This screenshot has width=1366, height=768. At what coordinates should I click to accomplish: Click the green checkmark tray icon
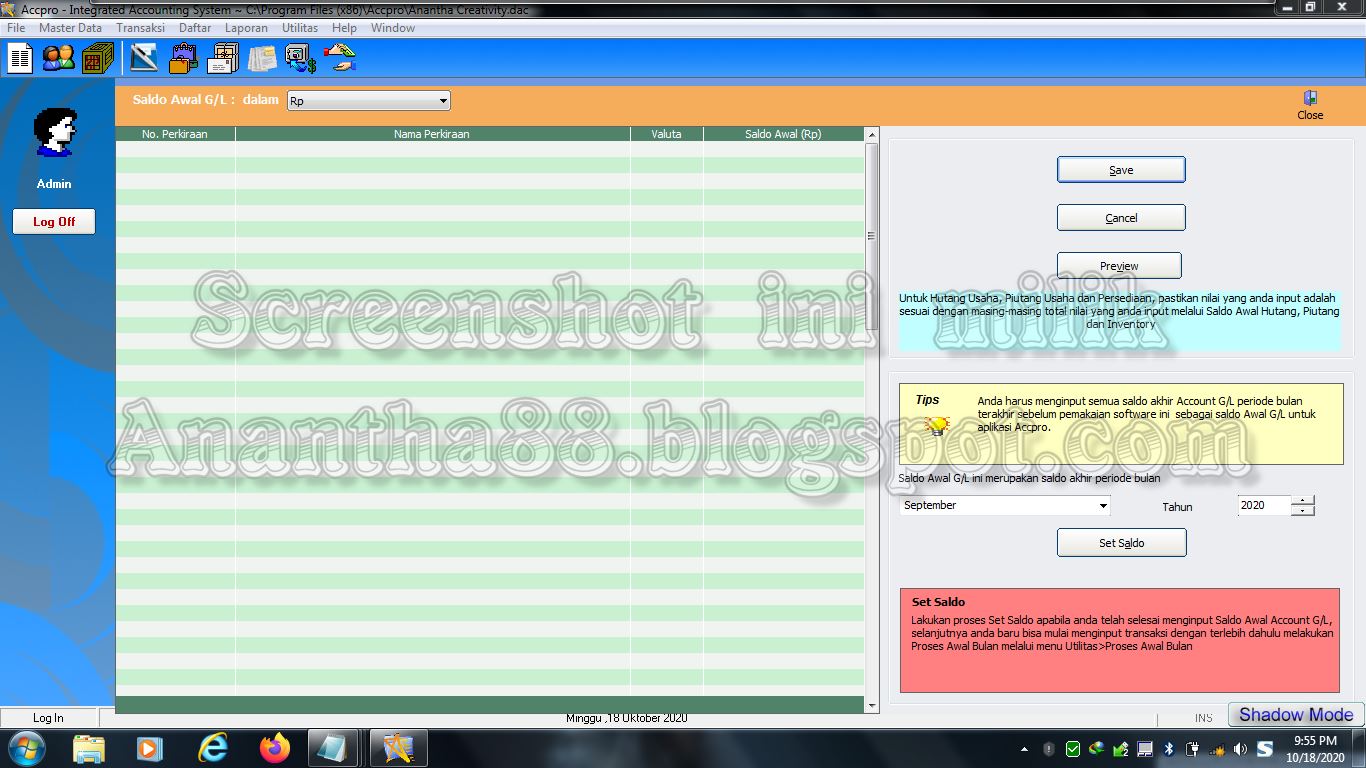pos(1072,749)
